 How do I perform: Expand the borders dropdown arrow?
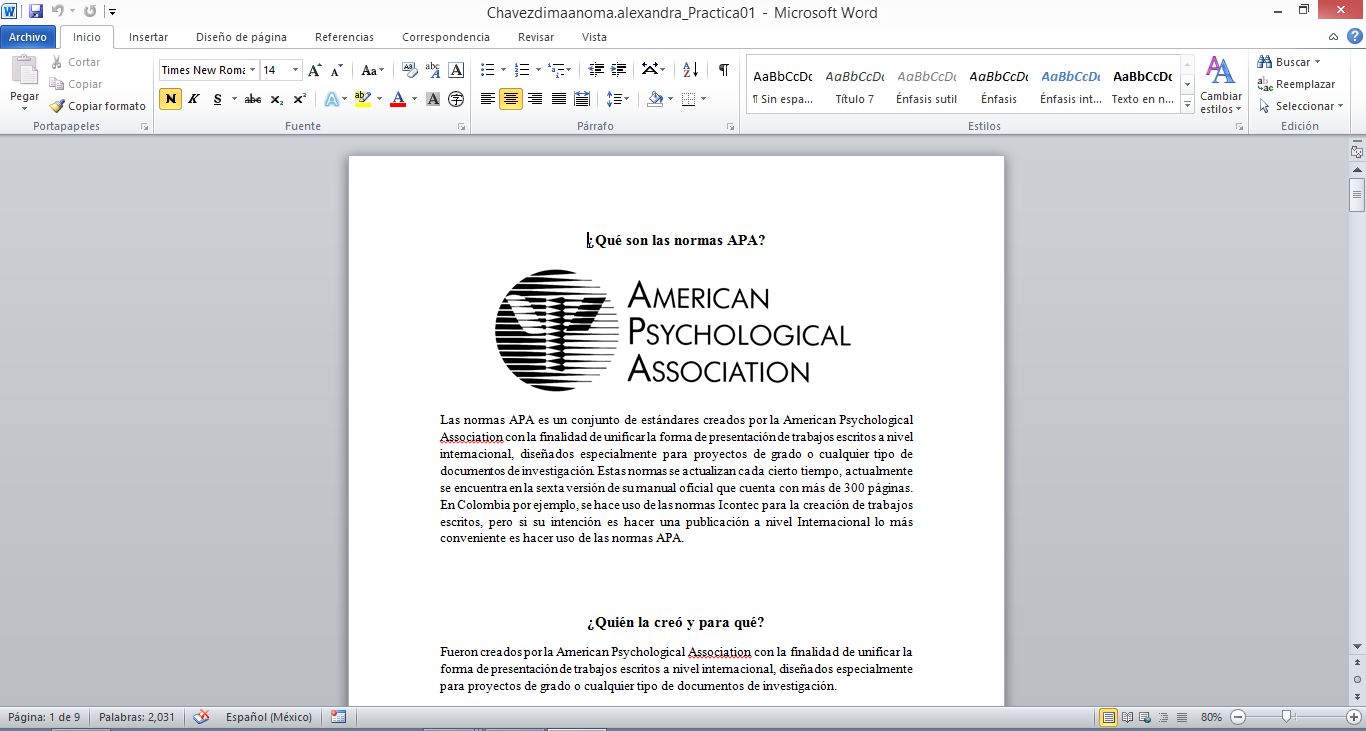[x=703, y=99]
